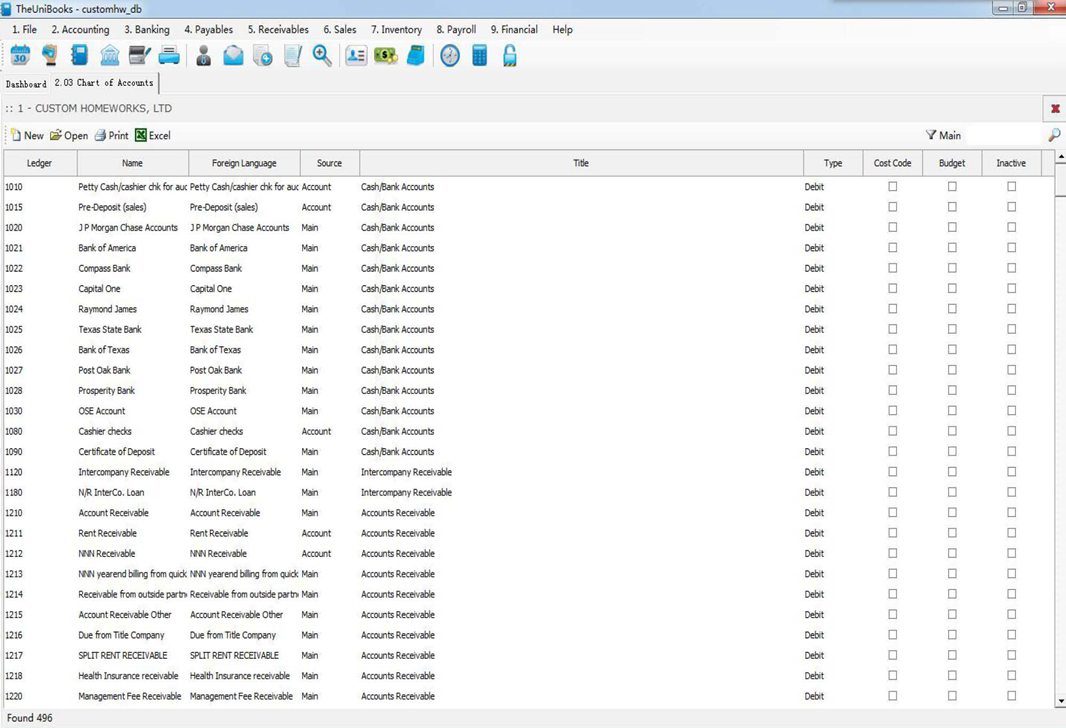Click the clock icon in the toolbar
The height and width of the screenshot is (728, 1066).
[x=450, y=56]
